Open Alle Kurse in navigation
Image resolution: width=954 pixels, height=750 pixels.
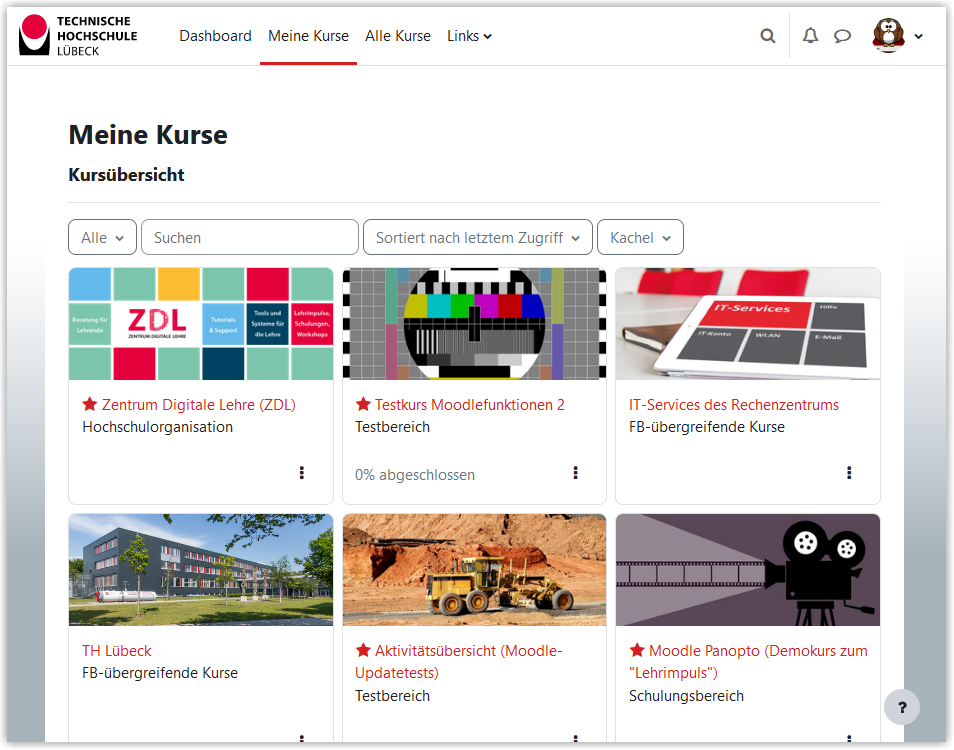[398, 36]
